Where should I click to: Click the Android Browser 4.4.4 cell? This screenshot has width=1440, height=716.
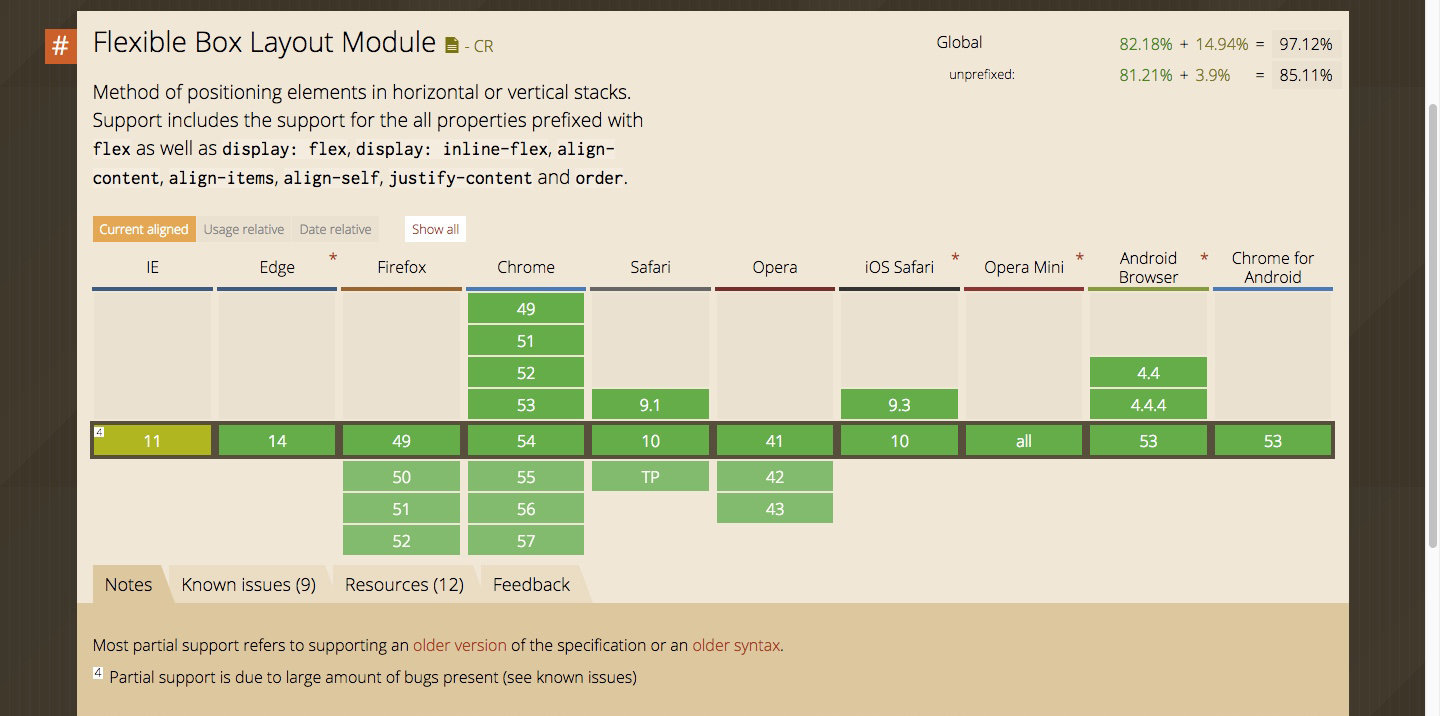tap(1148, 405)
